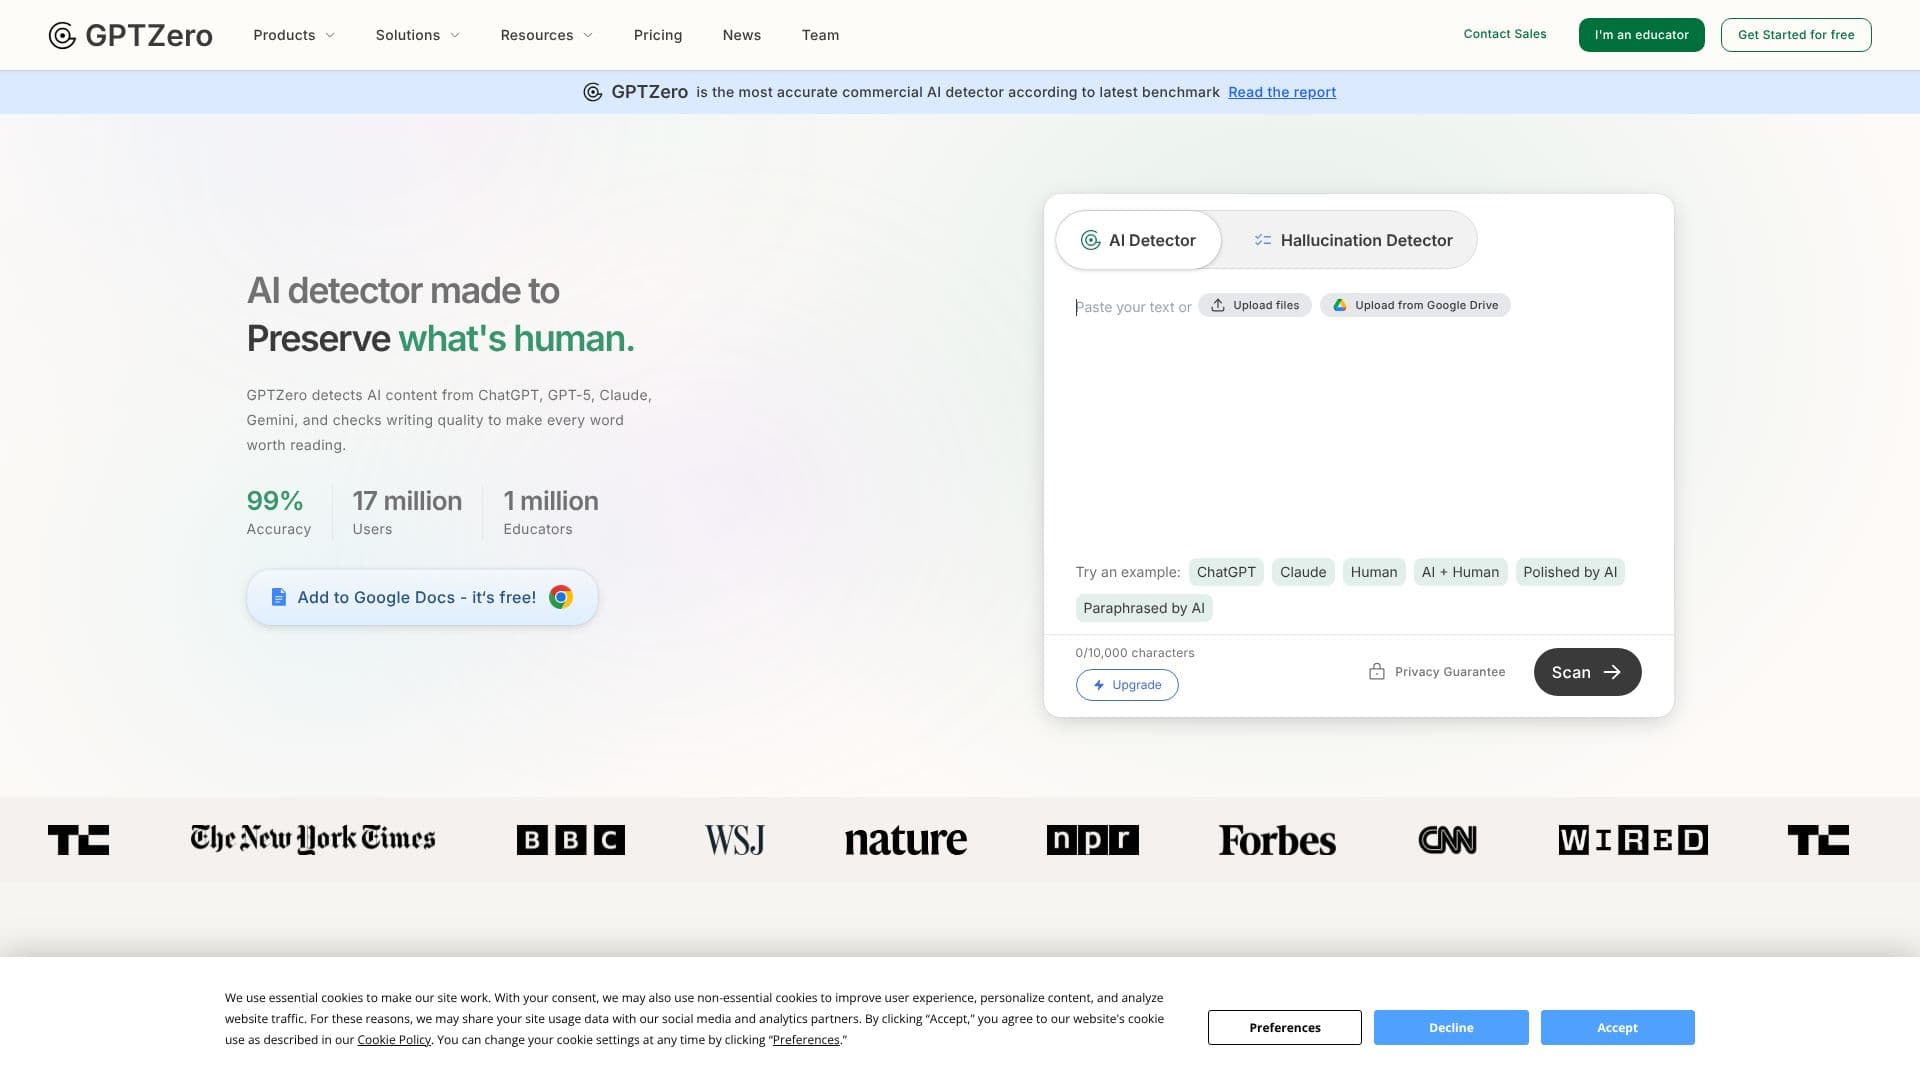Expand the Products dropdown menu
Viewport: 1920px width, 1080px height.
(x=294, y=35)
